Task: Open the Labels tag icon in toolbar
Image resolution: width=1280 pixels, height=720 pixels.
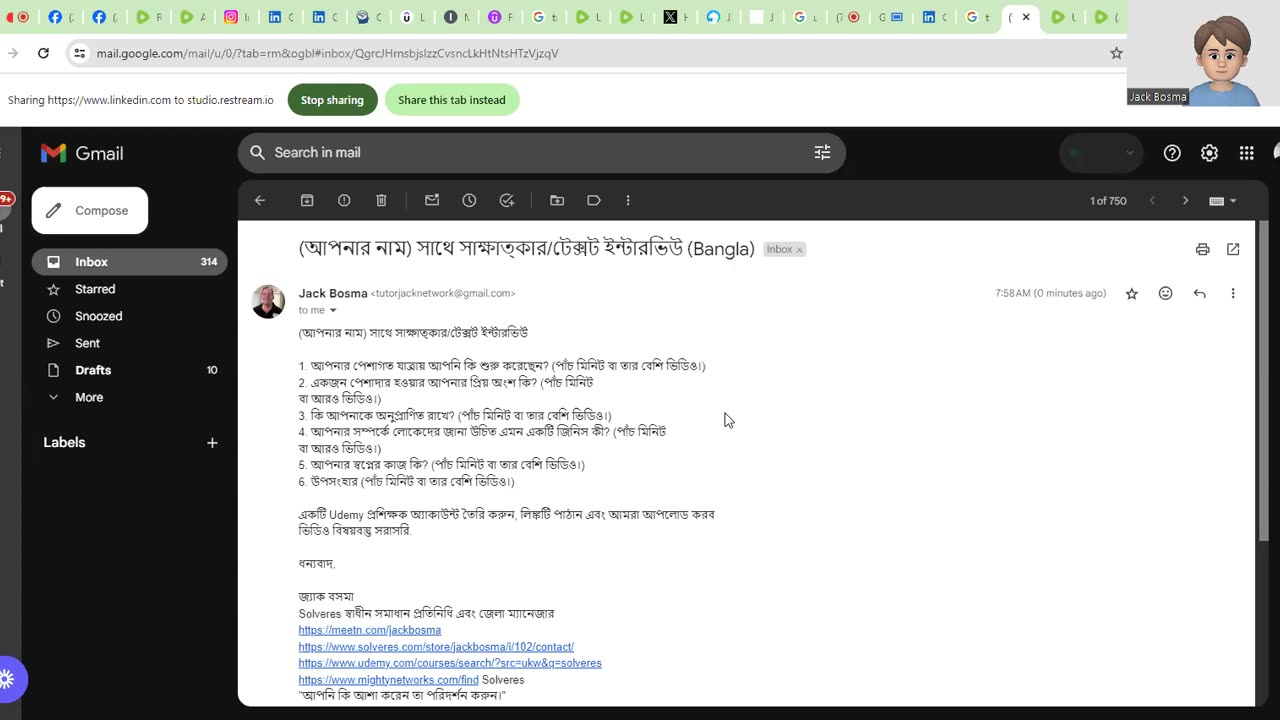Action: click(x=594, y=201)
